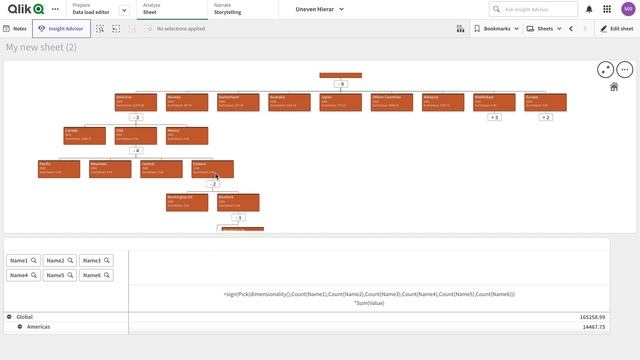Select the USA org chart node
This screenshot has width=640, height=360.
tap(136, 136)
